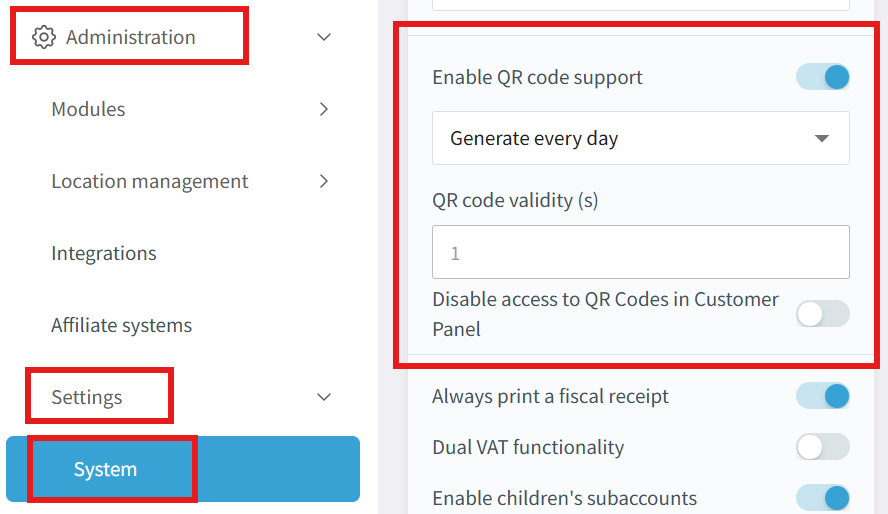The image size is (888, 514).
Task: Collapse the Settings section chevron
Action: coord(323,397)
